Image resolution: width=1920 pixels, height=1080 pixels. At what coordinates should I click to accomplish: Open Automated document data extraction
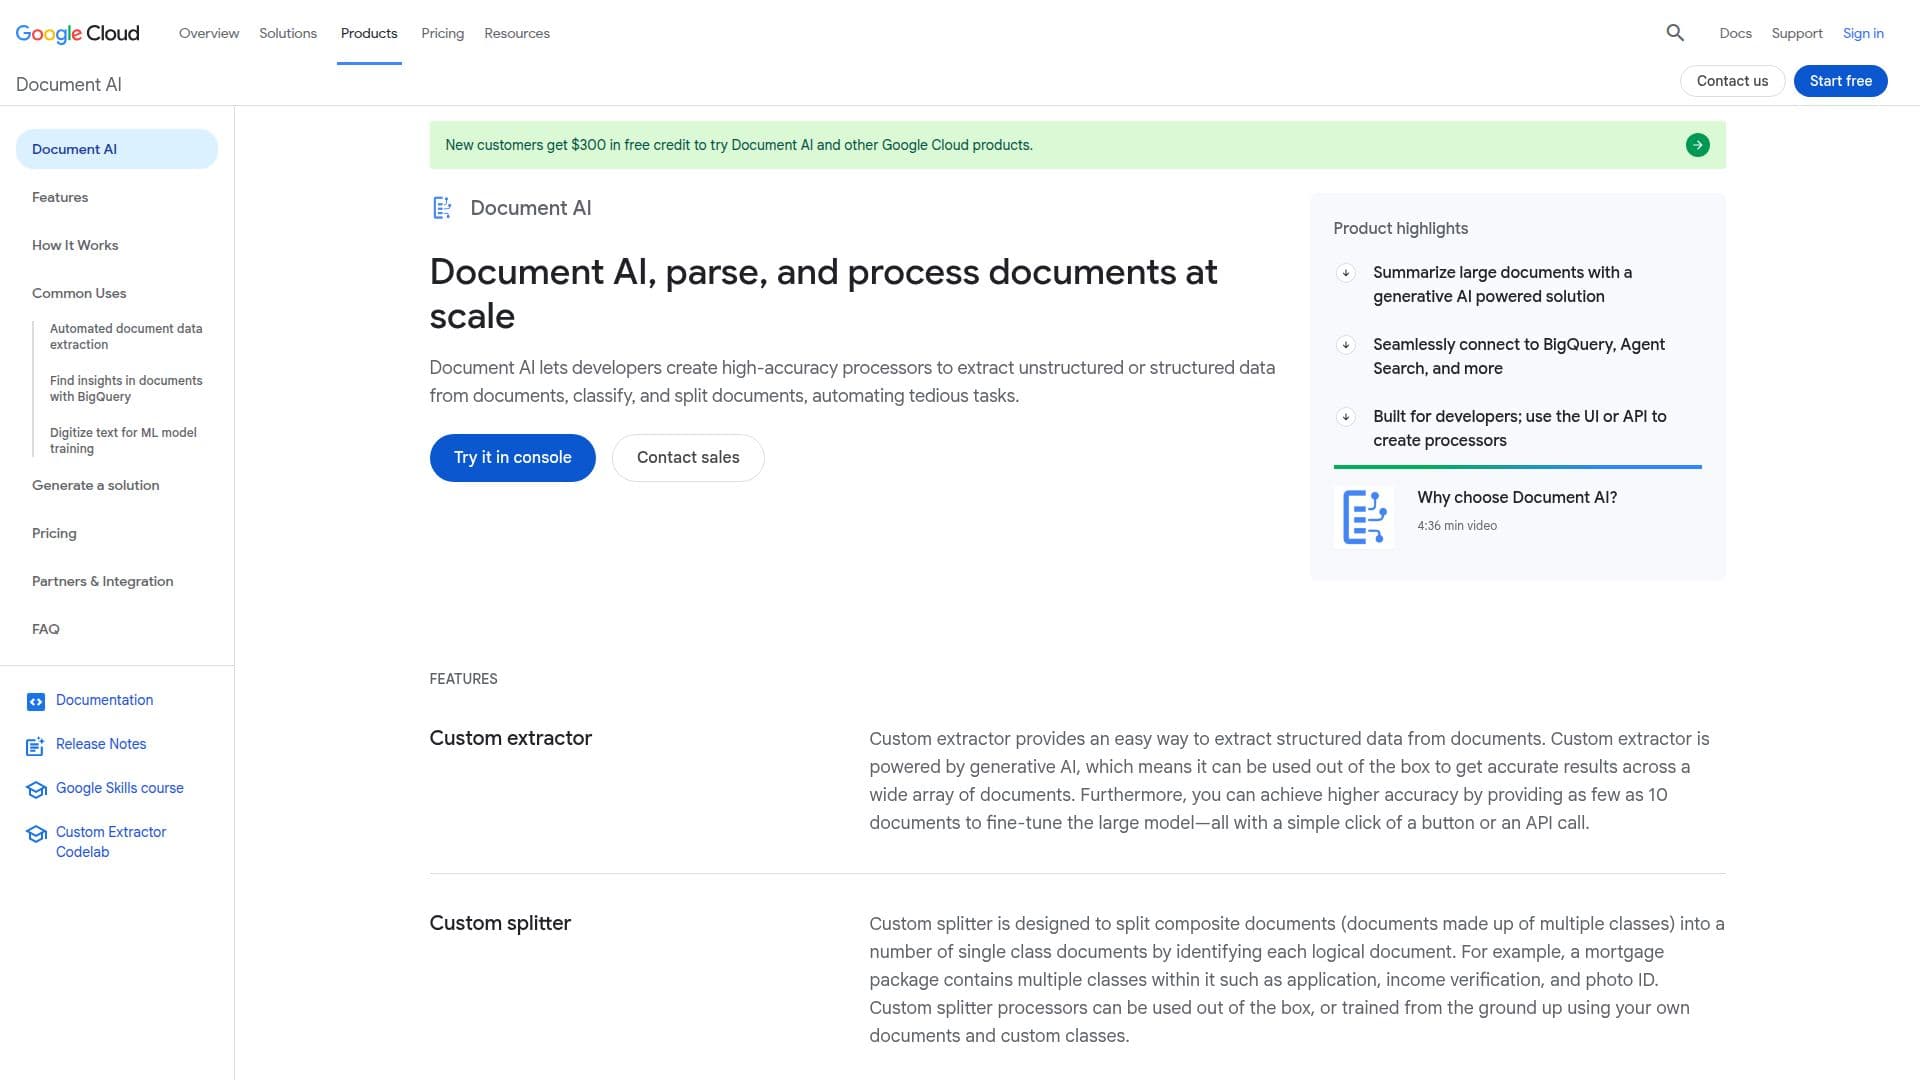tap(126, 336)
